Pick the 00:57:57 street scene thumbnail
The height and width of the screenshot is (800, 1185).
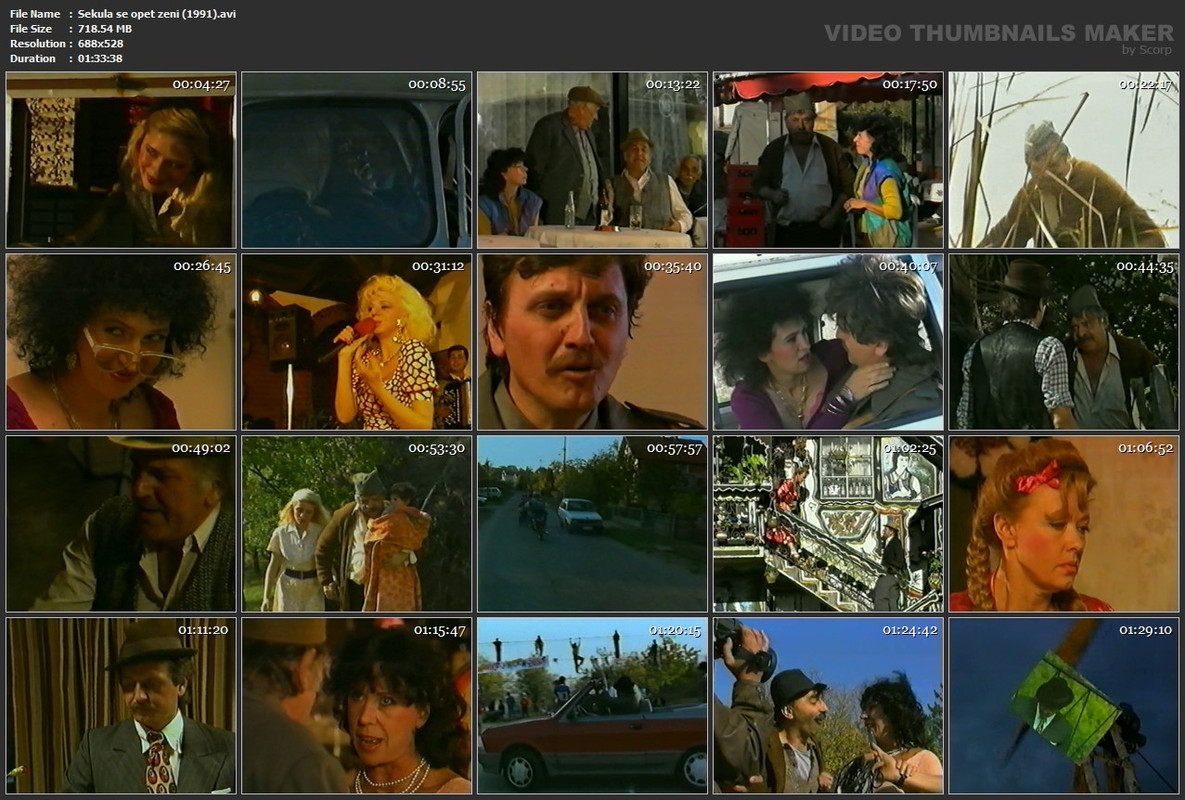(x=592, y=524)
